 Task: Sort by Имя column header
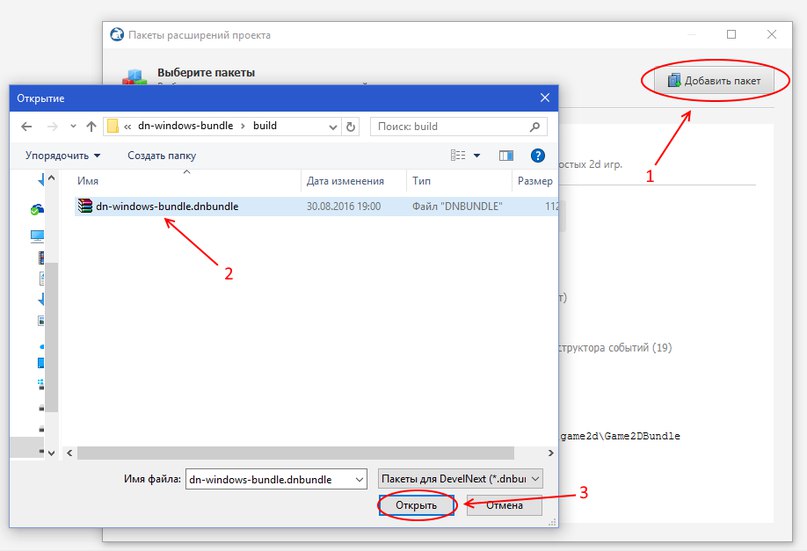[187, 181]
